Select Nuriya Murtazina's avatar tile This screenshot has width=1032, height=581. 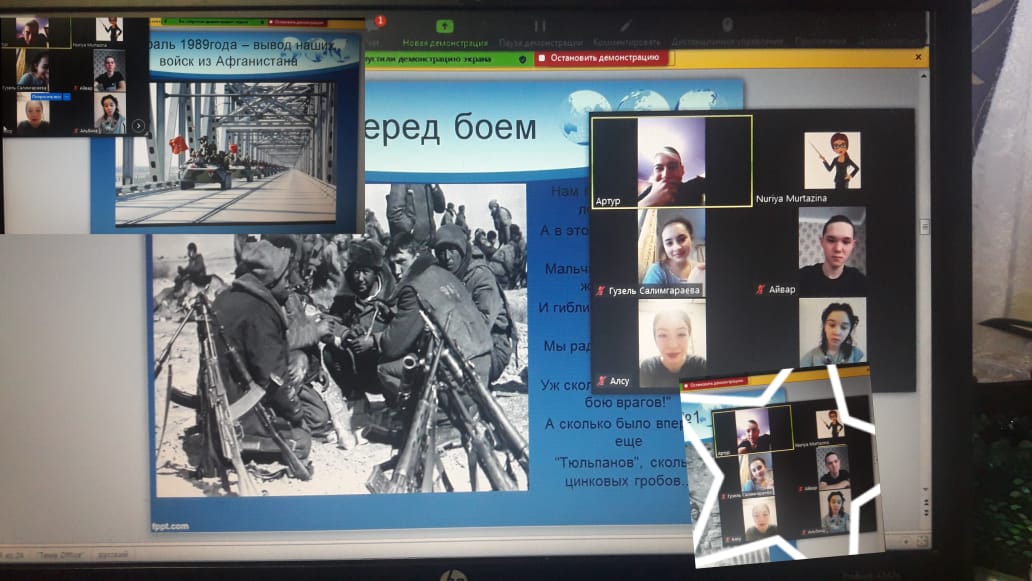pos(832,160)
